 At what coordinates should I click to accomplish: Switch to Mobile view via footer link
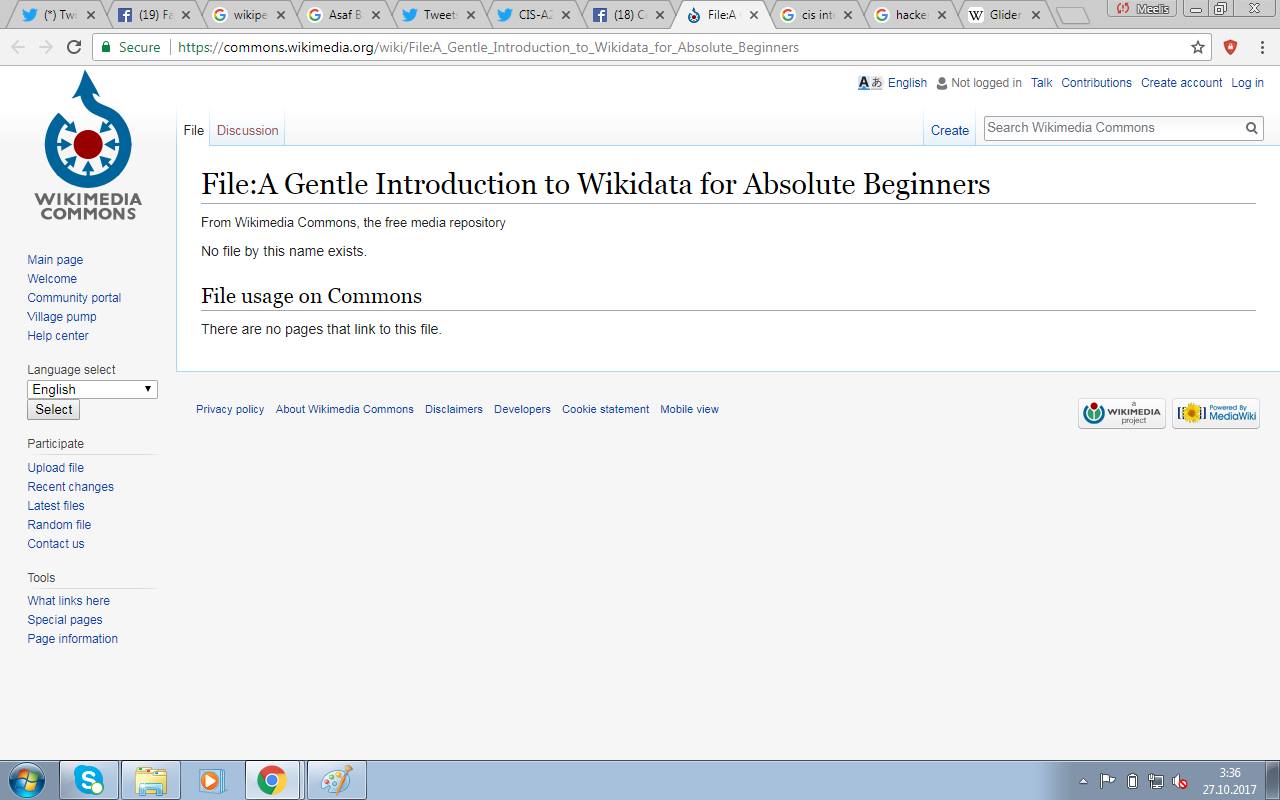pos(689,409)
